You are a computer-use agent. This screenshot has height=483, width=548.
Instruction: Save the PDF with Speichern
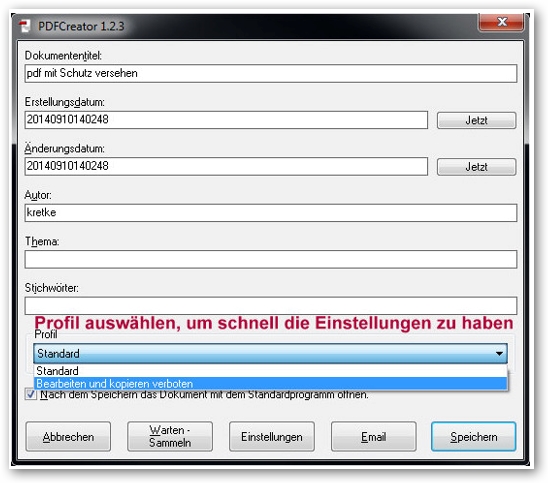tap(474, 437)
